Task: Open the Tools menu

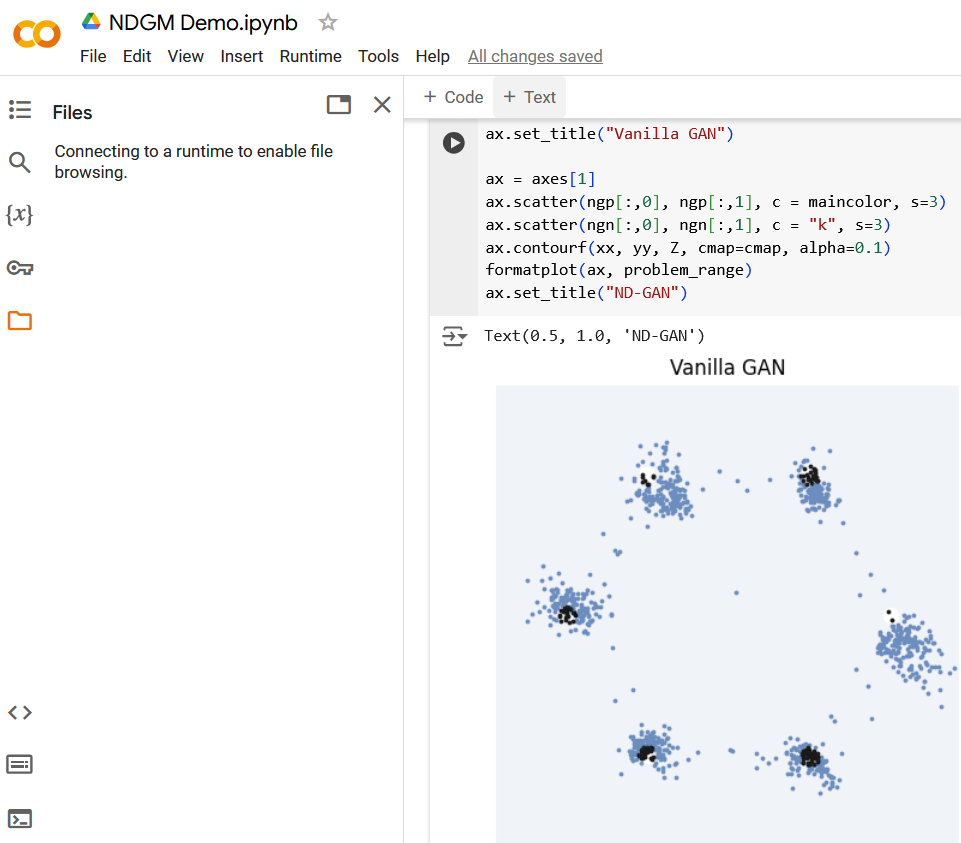Action: [378, 56]
